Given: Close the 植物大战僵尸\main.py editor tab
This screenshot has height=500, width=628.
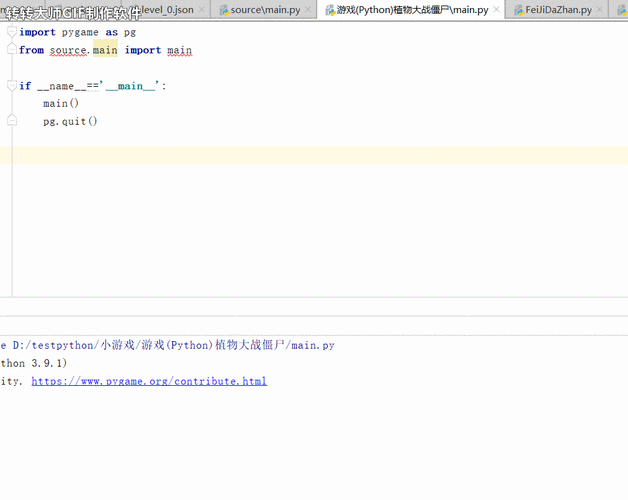Looking at the screenshot, I should (498, 10).
